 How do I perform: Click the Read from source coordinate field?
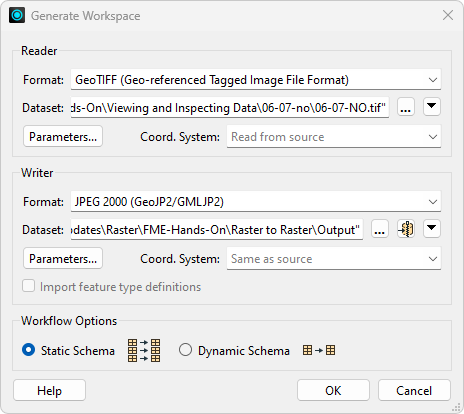[x=334, y=137]
